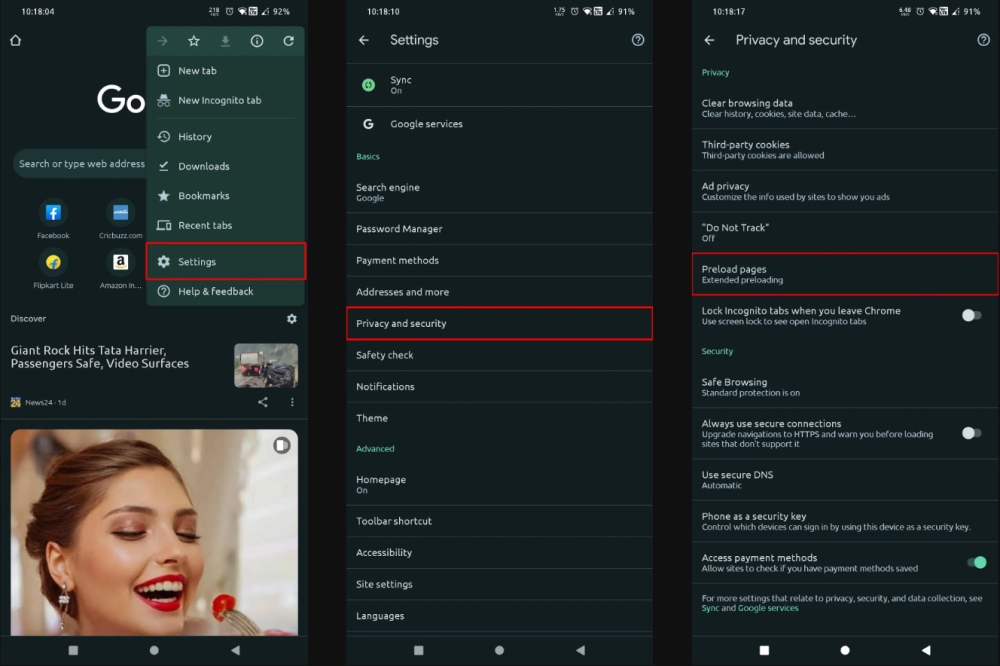
Task: Click the reload page icon in menu
Action: click(x=288, y=41)
